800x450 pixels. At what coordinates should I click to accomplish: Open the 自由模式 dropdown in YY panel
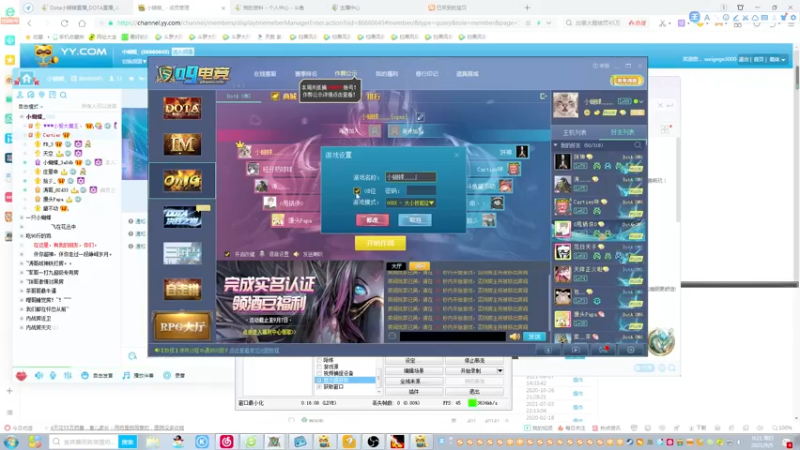(x=31, y=107)
